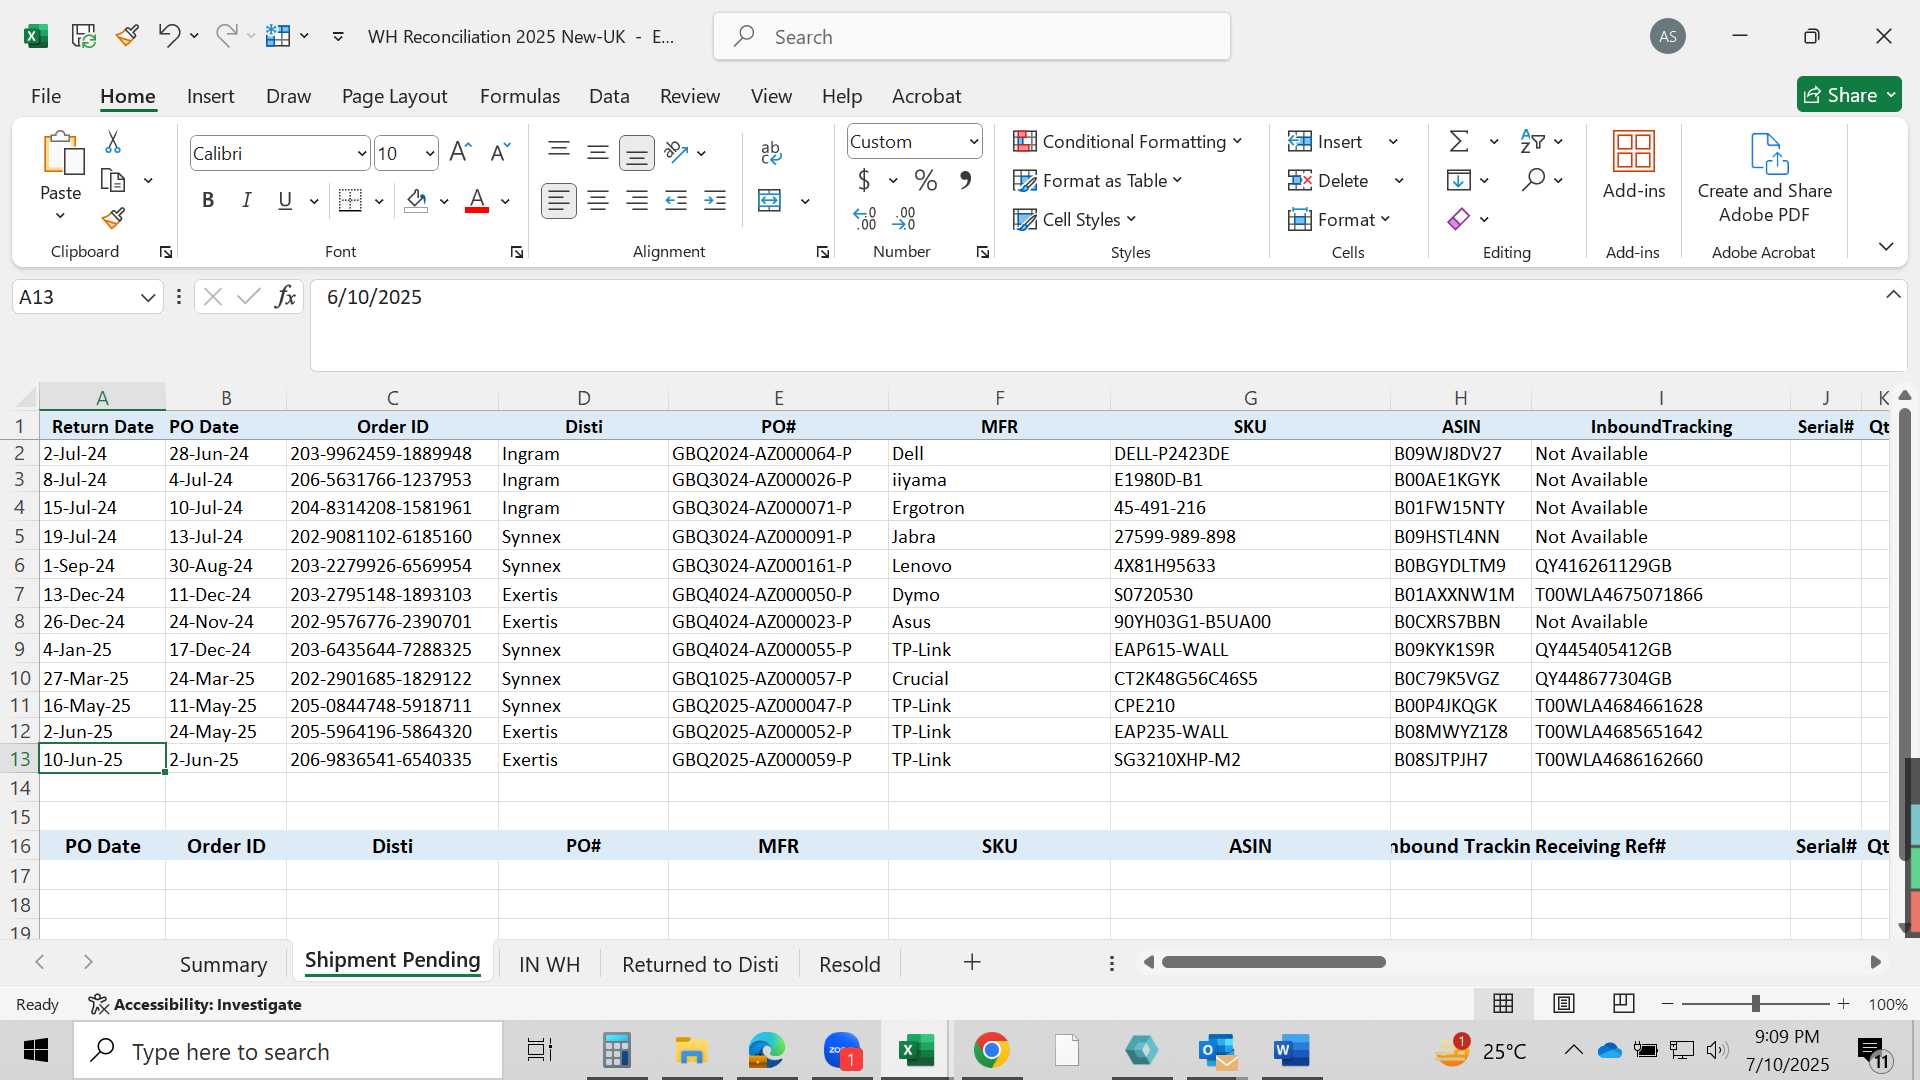
Task: Click Increase Decimal icon
Action: coord(865,218)
